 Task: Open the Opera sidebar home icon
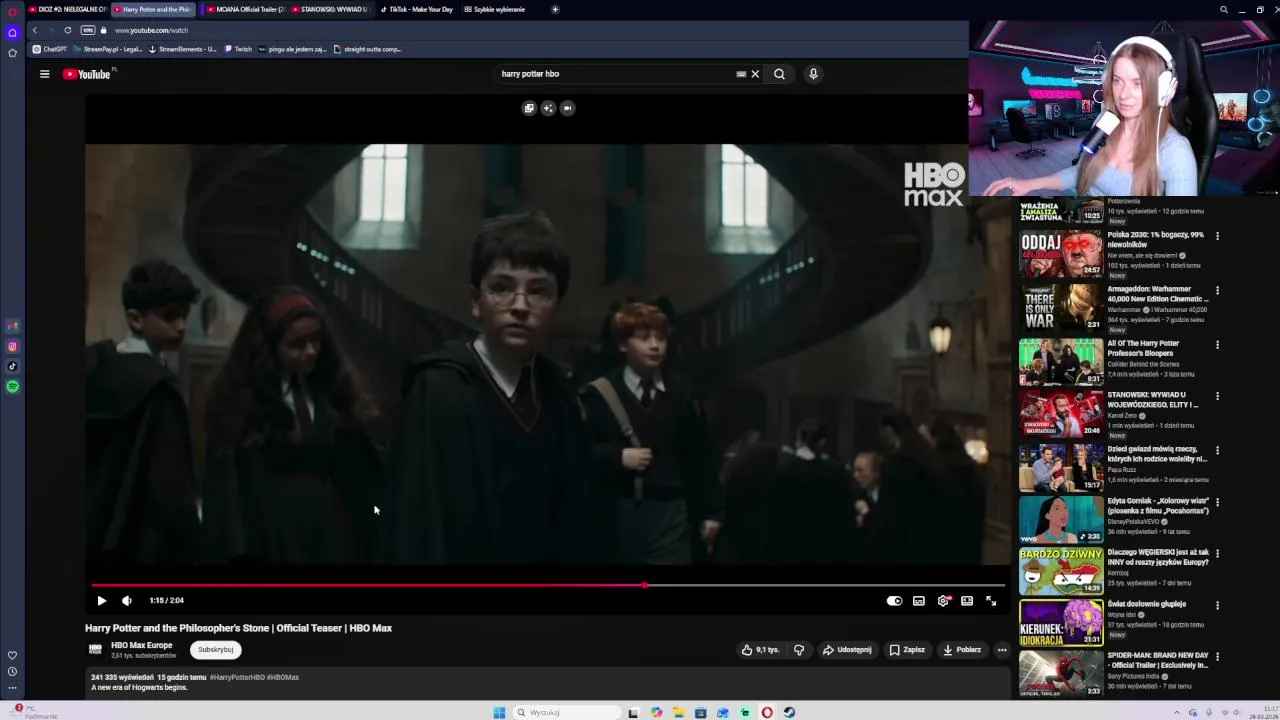coord(12,32)
